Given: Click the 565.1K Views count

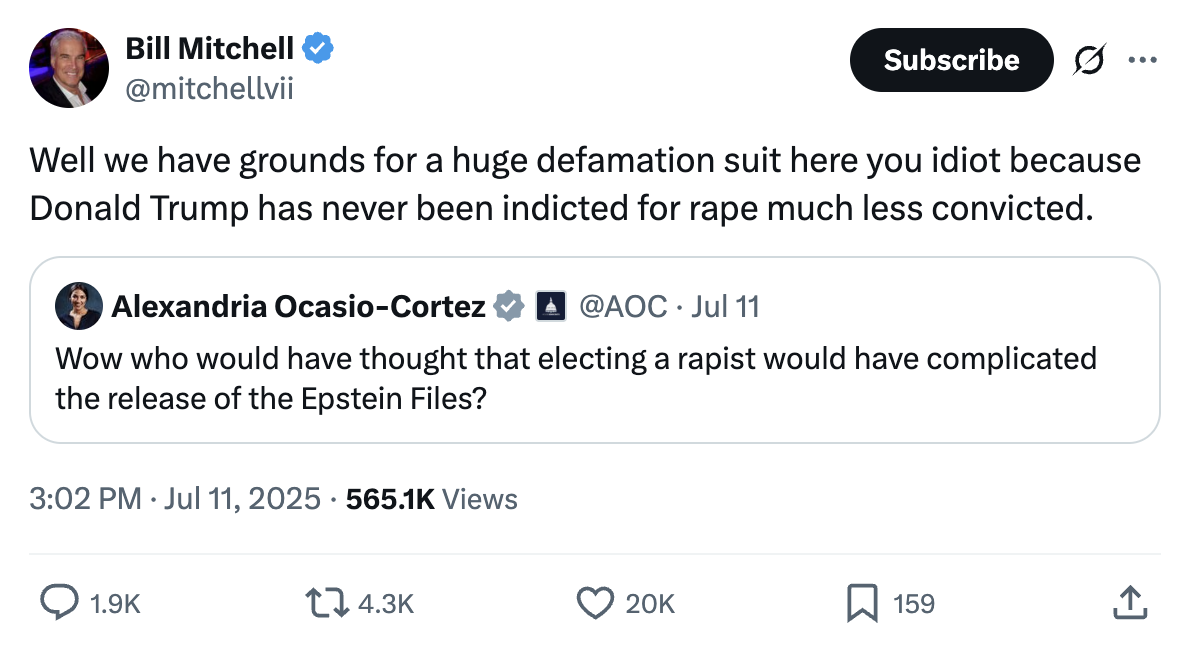Looking at the screenshot, I should [x=431, y=498].
